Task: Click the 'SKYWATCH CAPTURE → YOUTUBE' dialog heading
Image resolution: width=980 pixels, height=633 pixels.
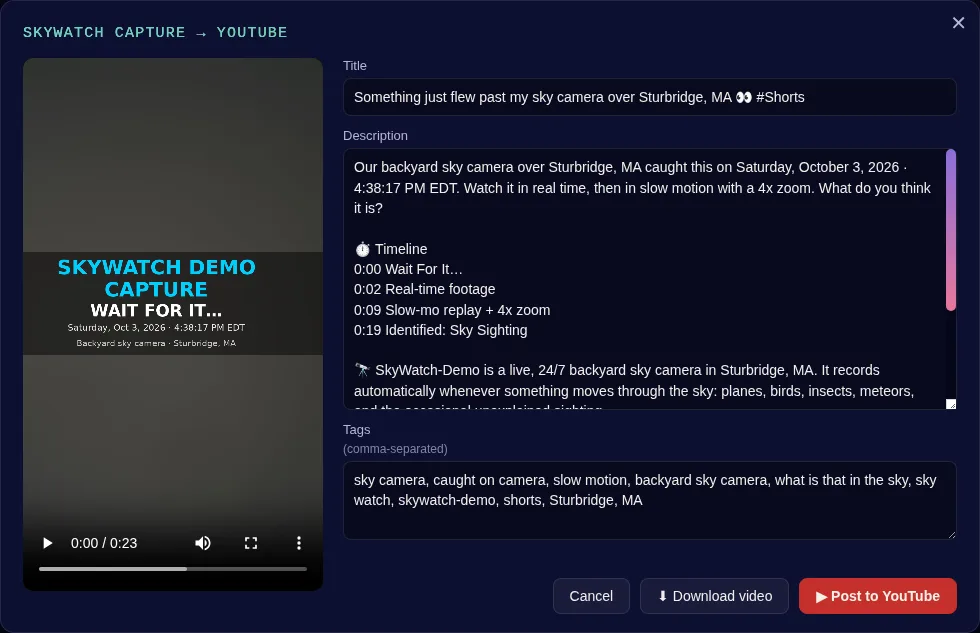Action: click(155, 32)
